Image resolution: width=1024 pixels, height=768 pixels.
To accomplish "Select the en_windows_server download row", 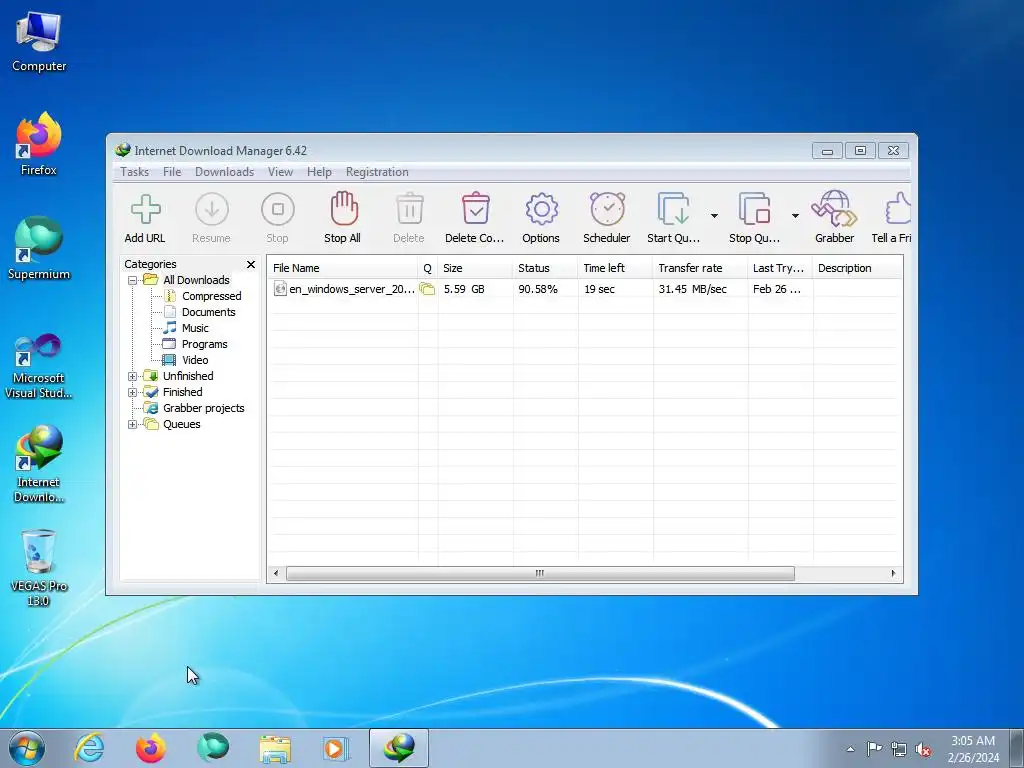I will 584,289.
